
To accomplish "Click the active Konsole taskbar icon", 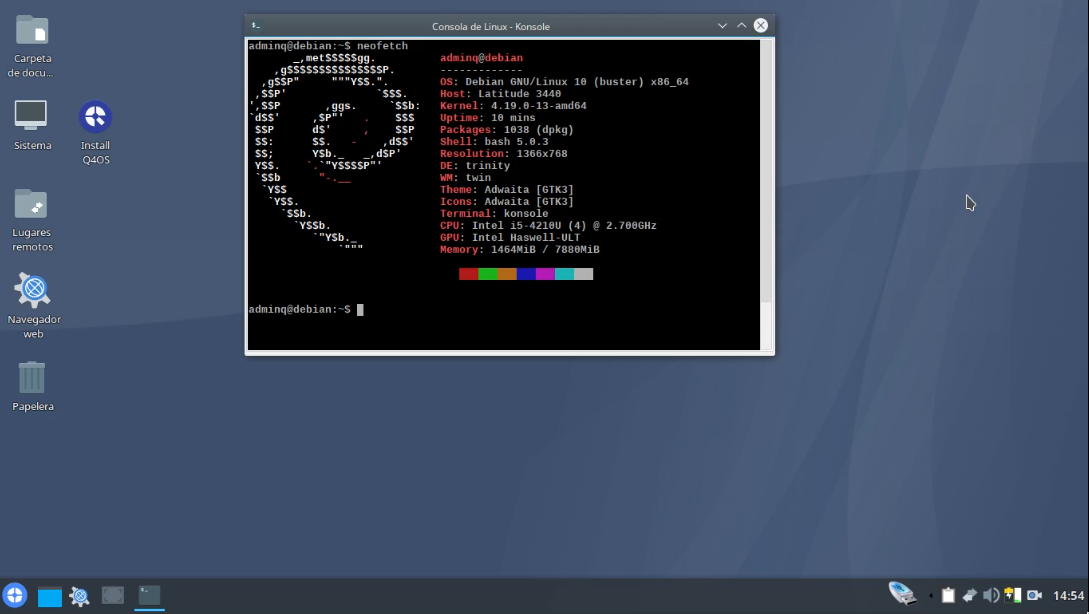I will 149,595.
